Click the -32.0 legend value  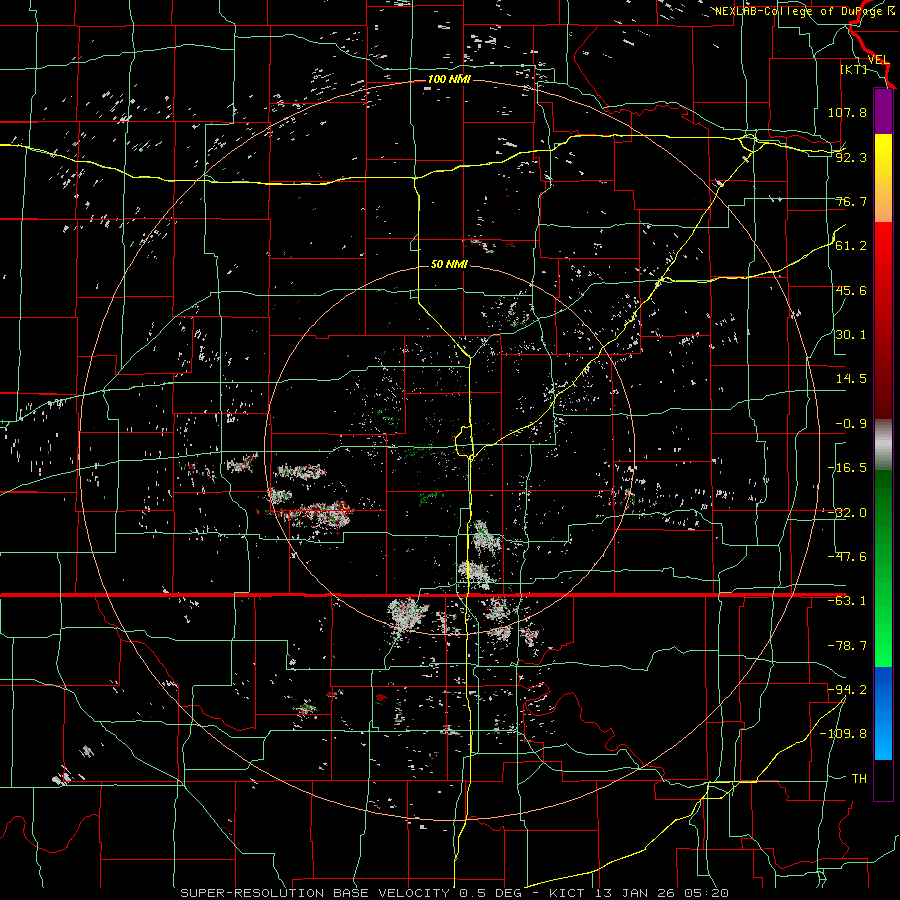[x=847, y=513]
